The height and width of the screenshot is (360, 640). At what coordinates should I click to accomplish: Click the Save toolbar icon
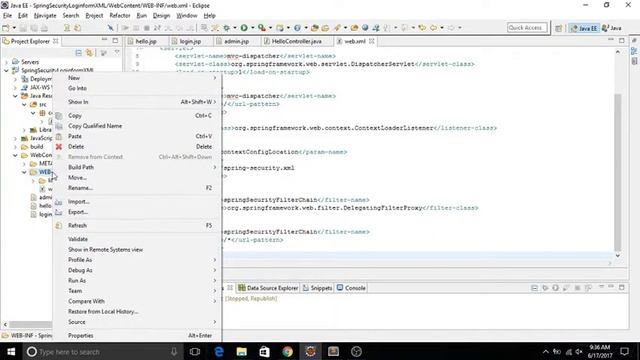[x=23, y=28]
